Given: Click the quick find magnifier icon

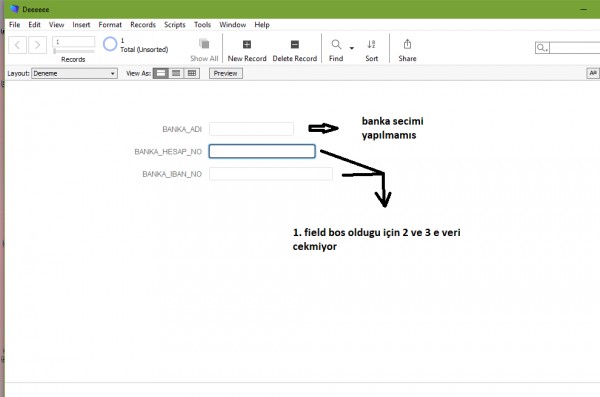Looking at the screenshot, I should pyautogui.click(x=542, y=48).
